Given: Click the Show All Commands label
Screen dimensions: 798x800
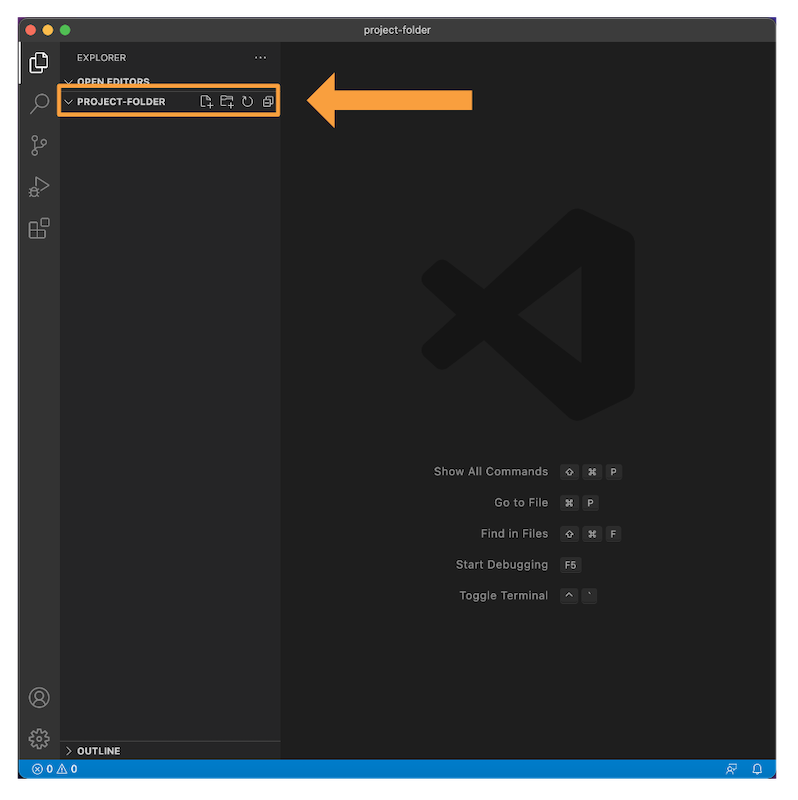Looking at the screenshot, I should click(490, 471).
